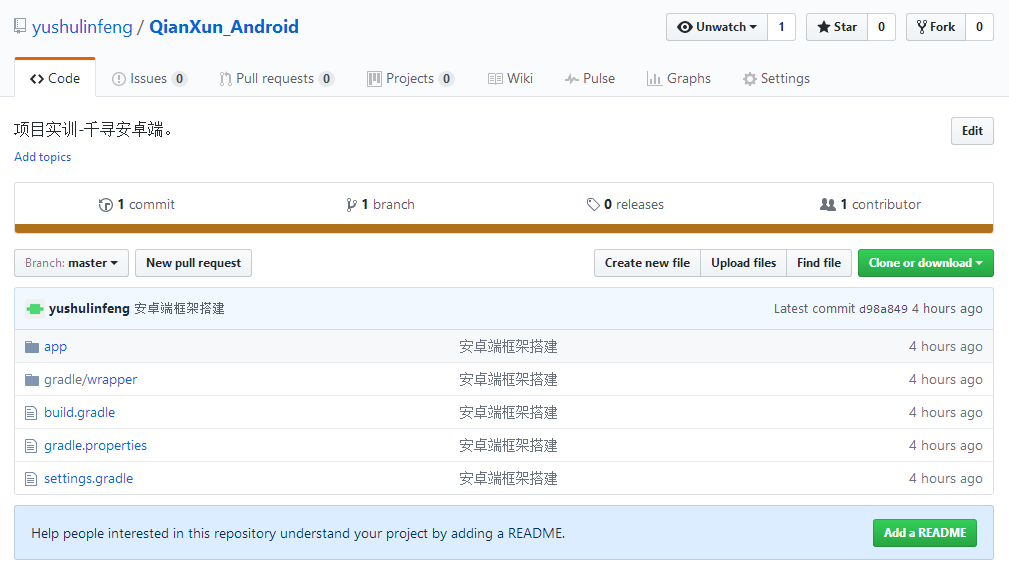
Task: Open settings.gradle file
Action: pos(89,479)
